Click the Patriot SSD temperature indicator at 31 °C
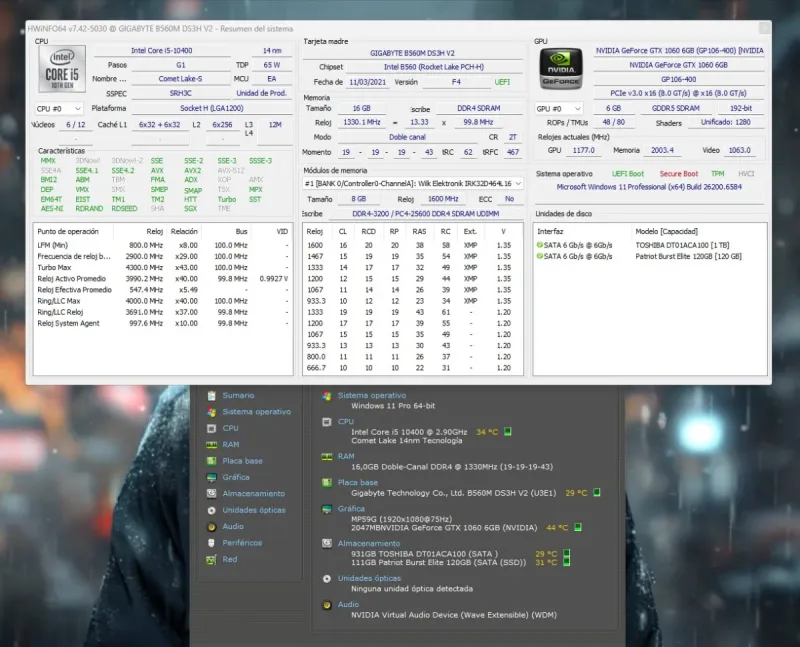800x647 pixels. tap(566, 562)
